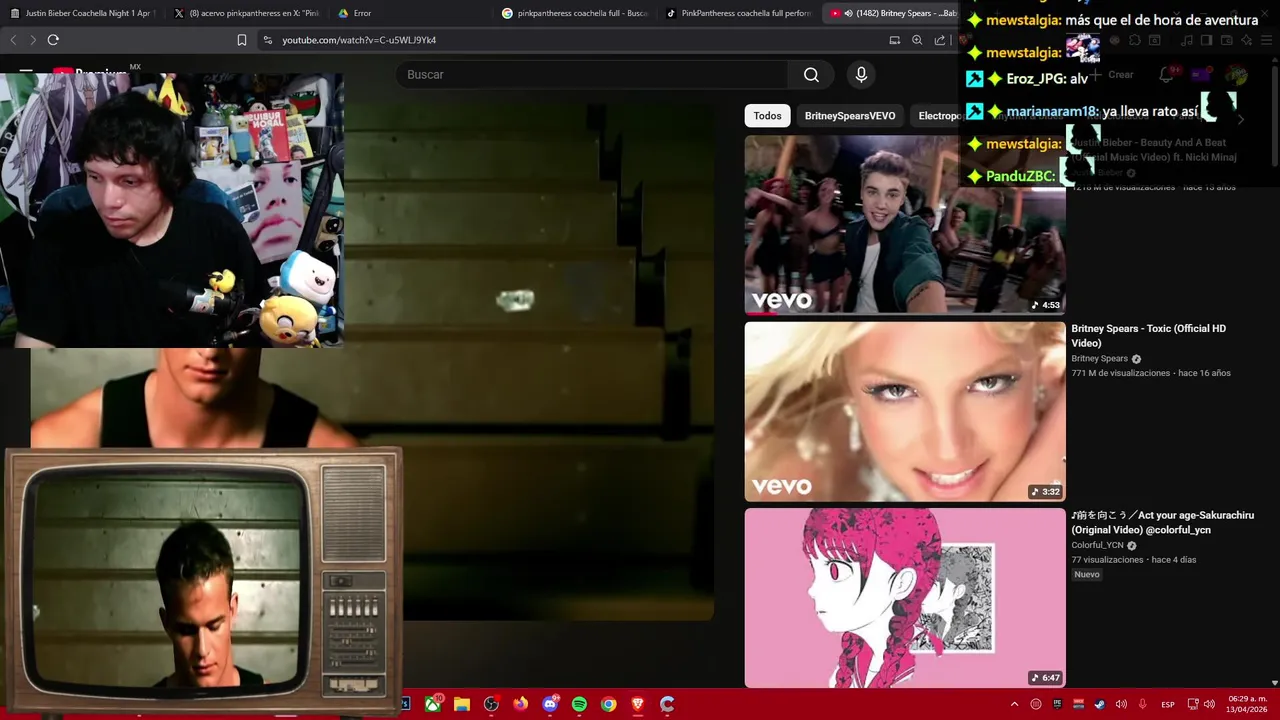
Task: Open File Explorer from taskbar
Action: coord(462,704)
